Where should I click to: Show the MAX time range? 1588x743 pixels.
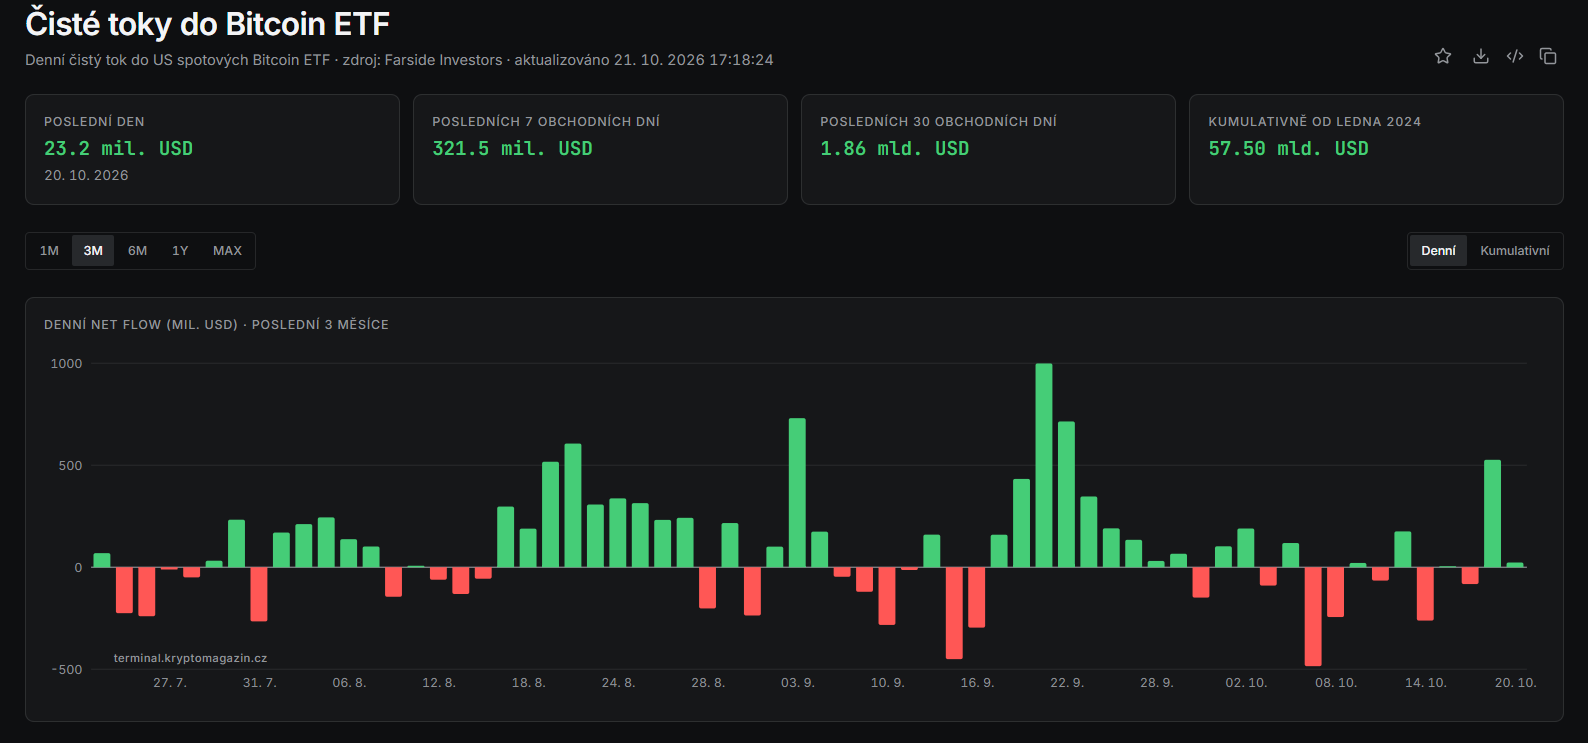(x=227, y=251)
